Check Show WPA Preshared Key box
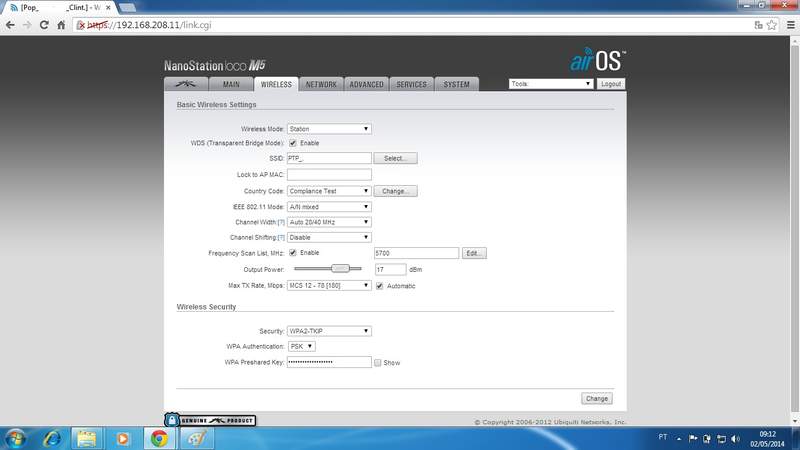This screenshot has height=450, width=800. [378, 363]
